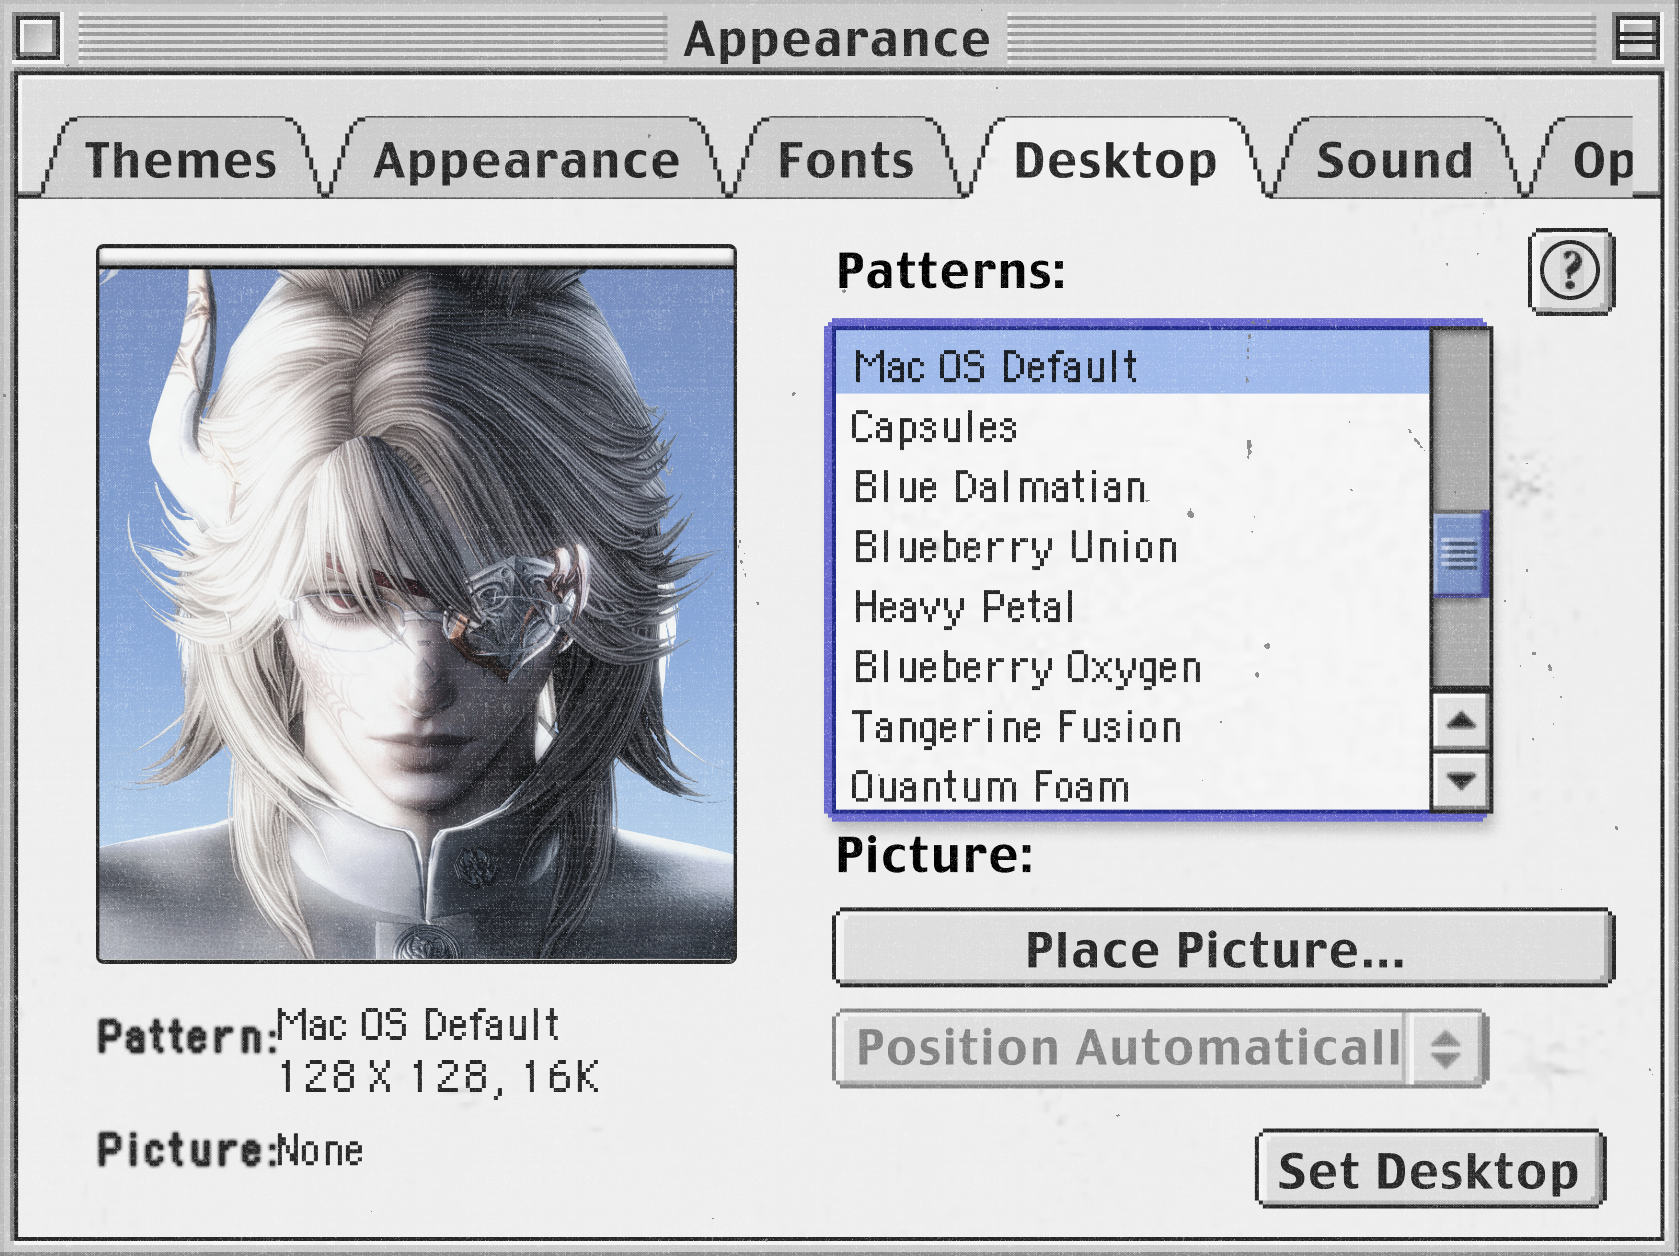This screenshot has height=1256, width=1679.
Task: Pick the Blue Dalmatian pattern
Action: pos(1132,487)
